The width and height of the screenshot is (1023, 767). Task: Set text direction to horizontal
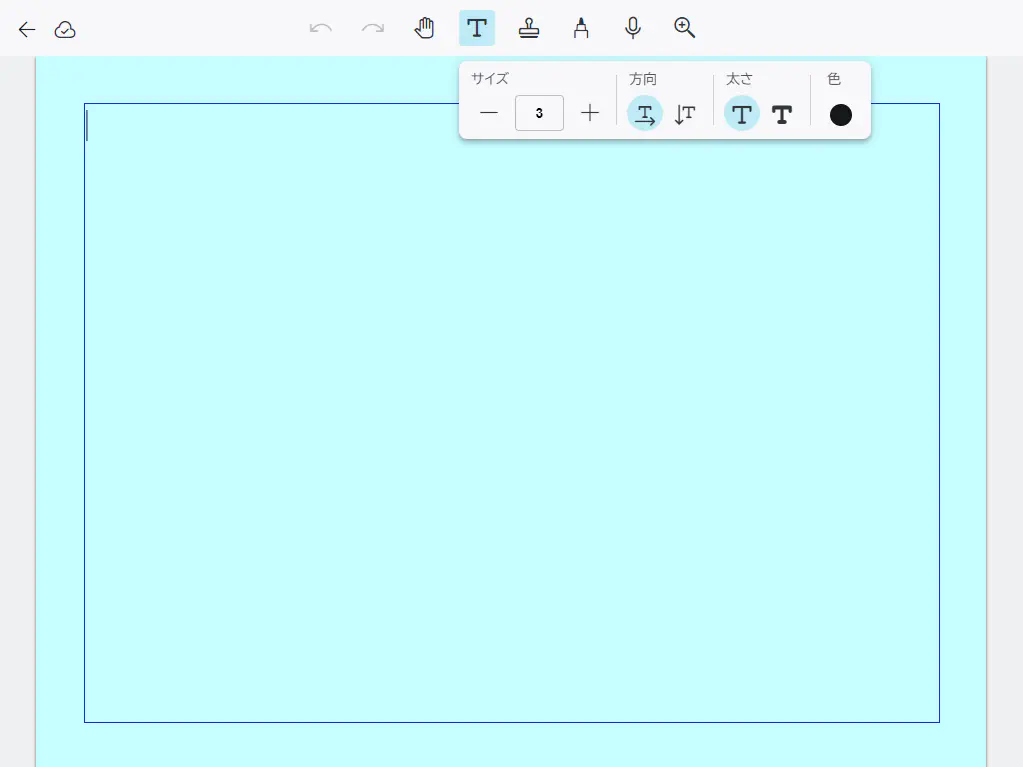click(x=645, y=114)
